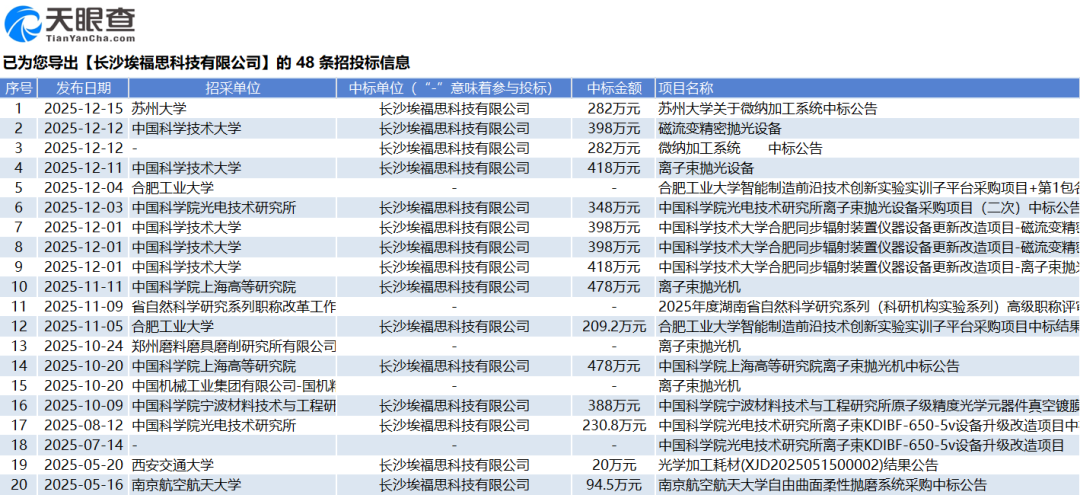
Task: Click the date cell 2025-12-04
Action: click(x=84, y=187)
